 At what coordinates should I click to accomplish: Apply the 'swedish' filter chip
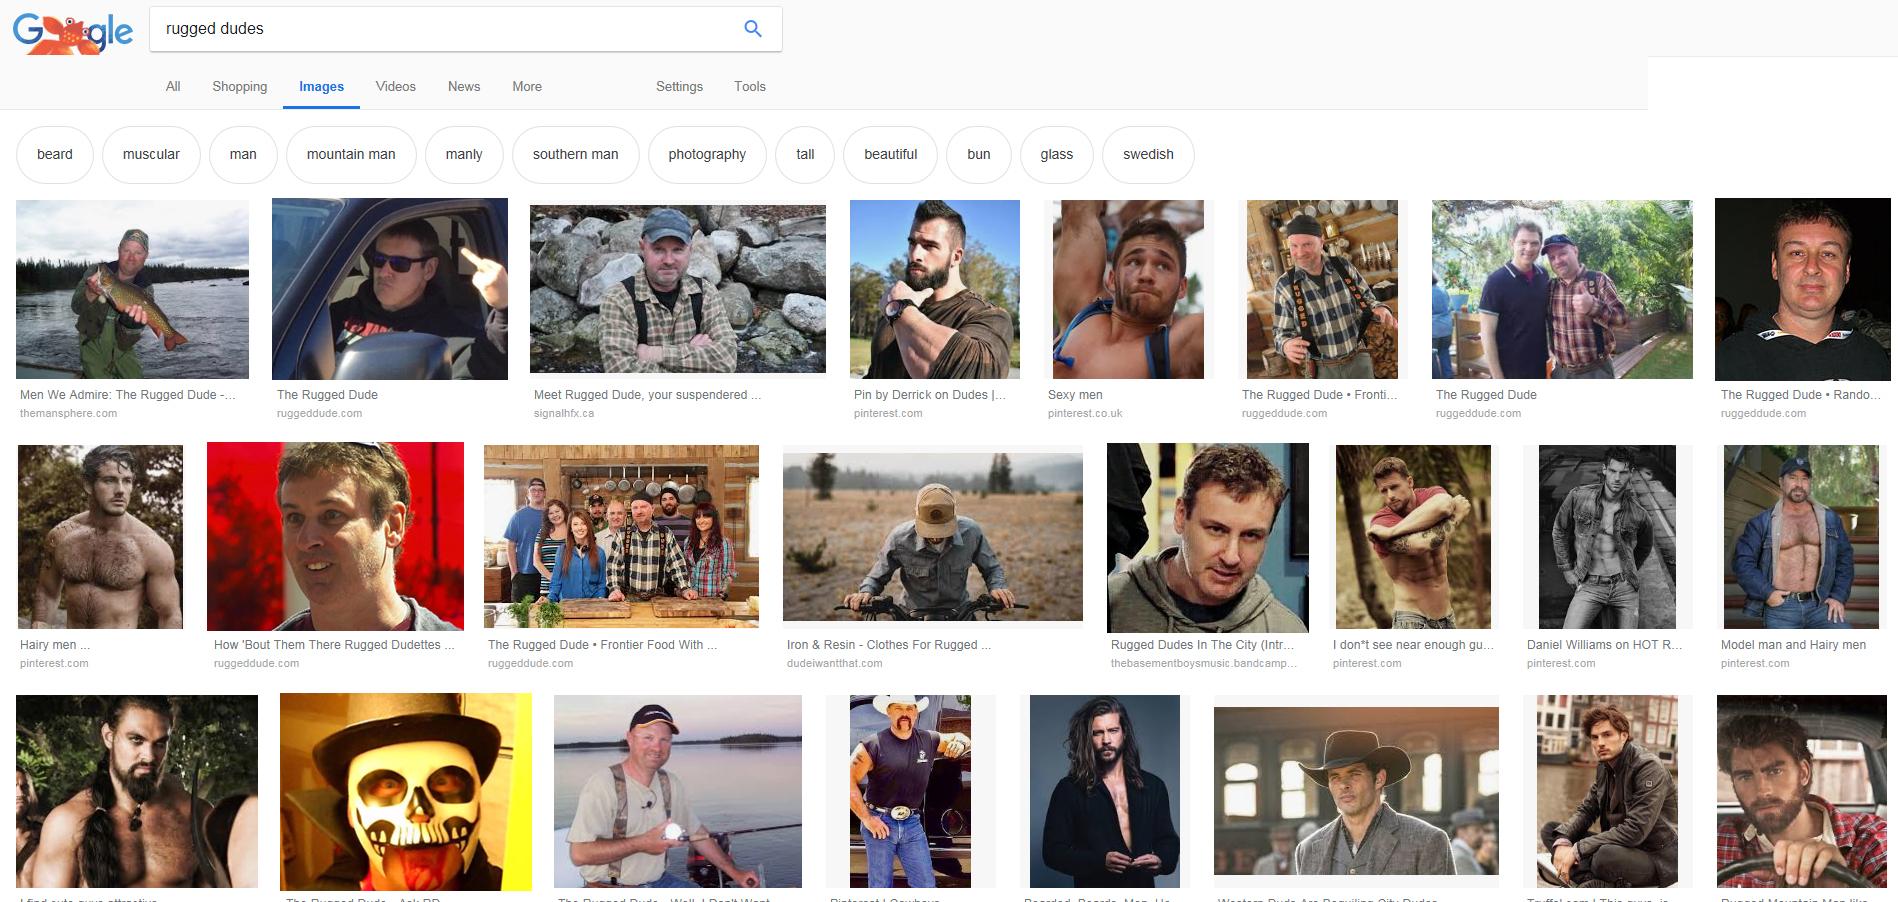pyautogui.click(x=1148, y=154)
